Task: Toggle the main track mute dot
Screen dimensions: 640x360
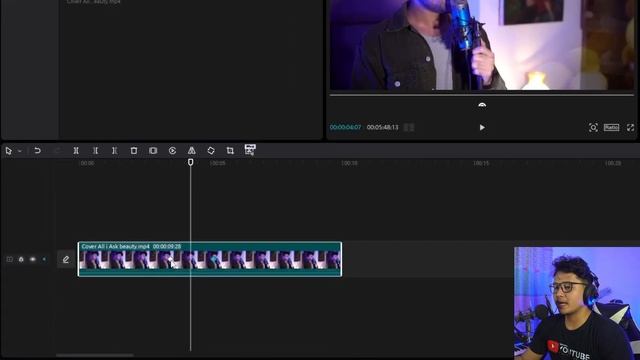Action: 44,259
